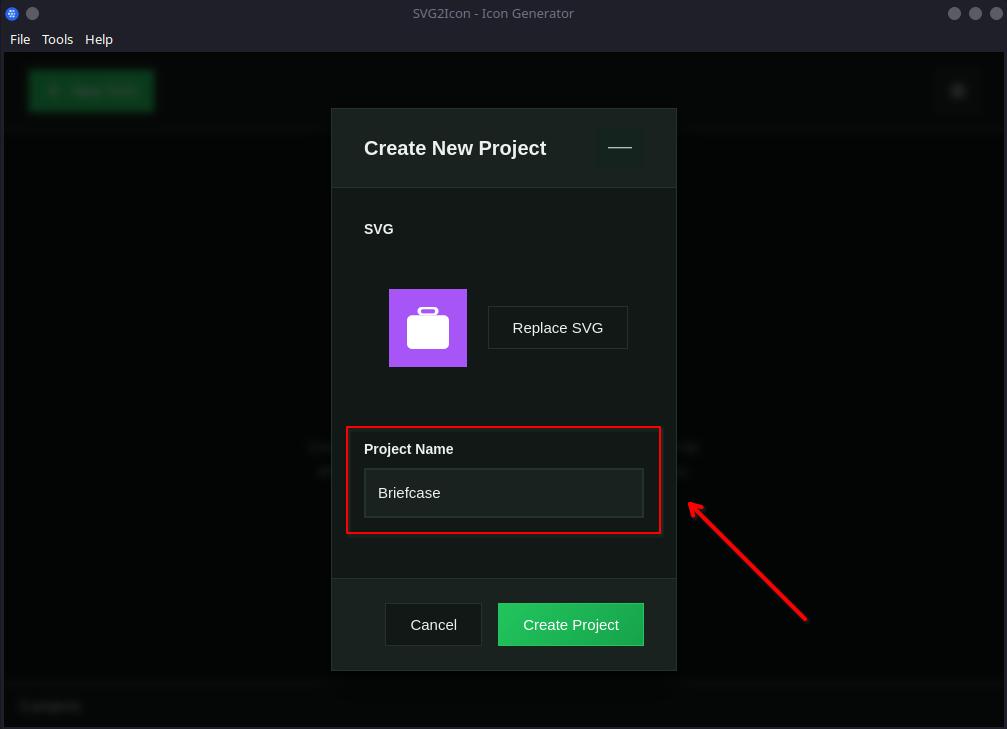1007x729 pixels.
Task: Open the Tools menu
Action: (x=57, y=39)
